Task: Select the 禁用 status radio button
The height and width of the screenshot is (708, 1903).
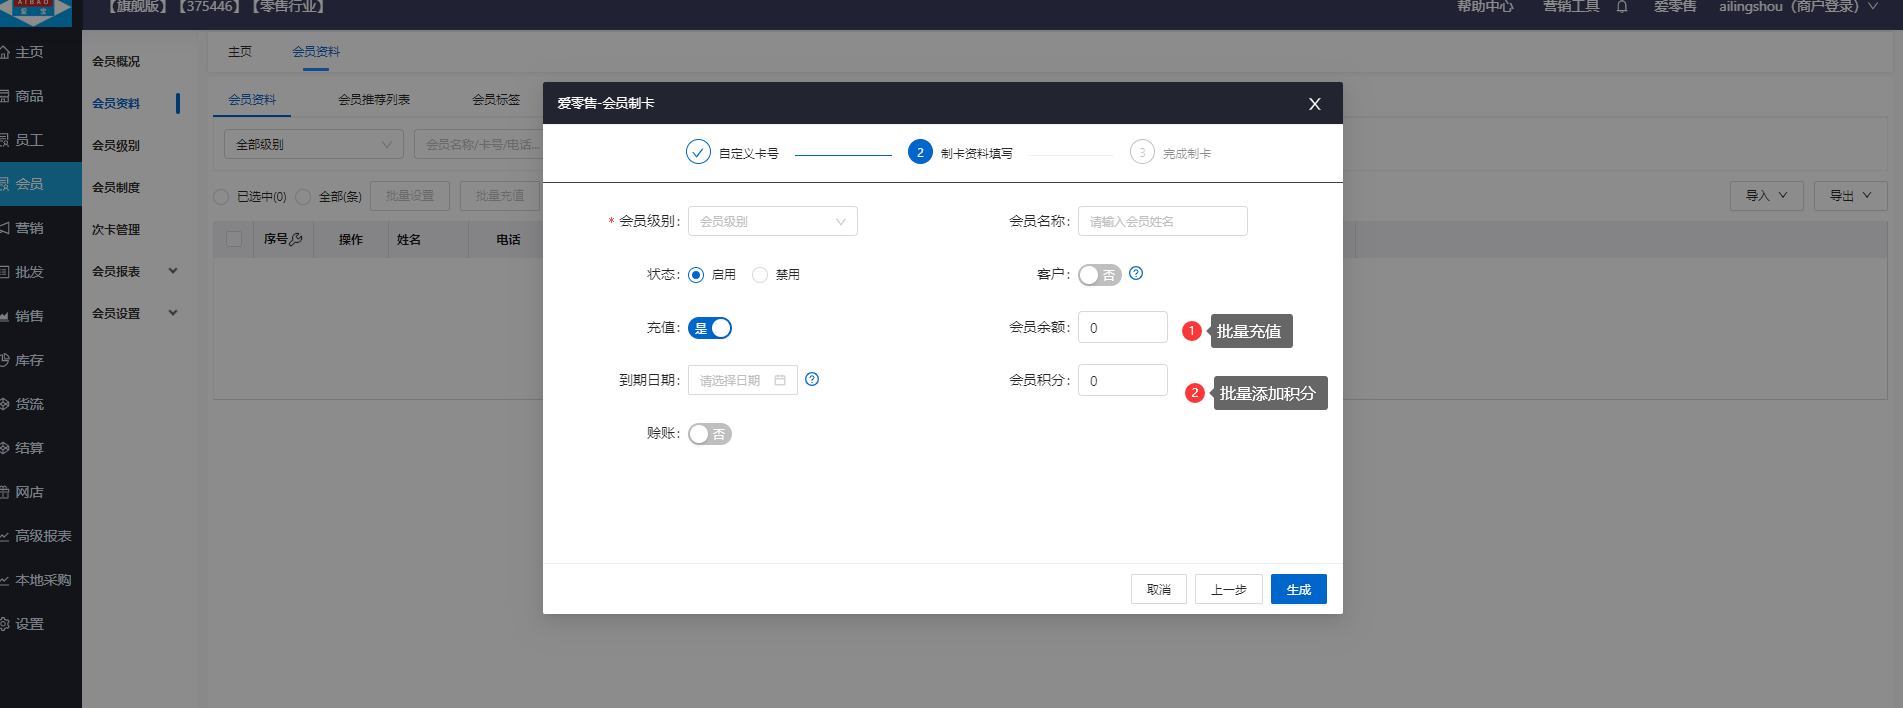Action: tap(760, 275)
